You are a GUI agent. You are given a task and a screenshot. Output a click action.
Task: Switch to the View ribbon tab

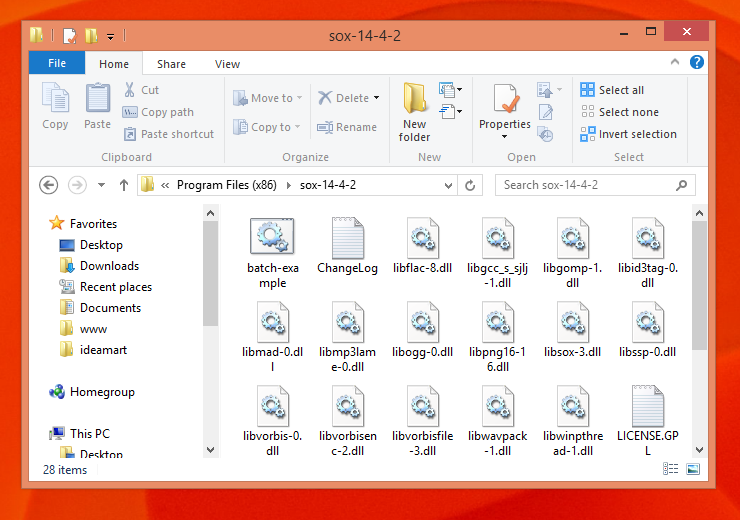coord(227,64)
